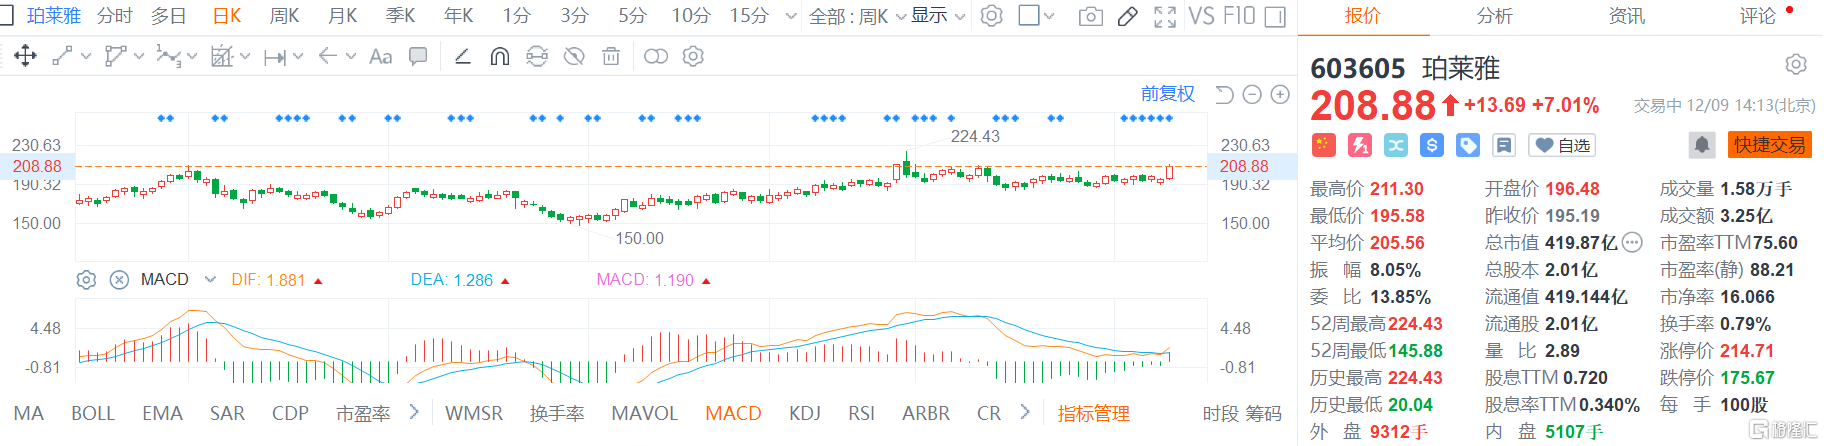This screenshot has width=1824, height=446.
Task: Select the arrow annotation tool
Action: (327, 56)
